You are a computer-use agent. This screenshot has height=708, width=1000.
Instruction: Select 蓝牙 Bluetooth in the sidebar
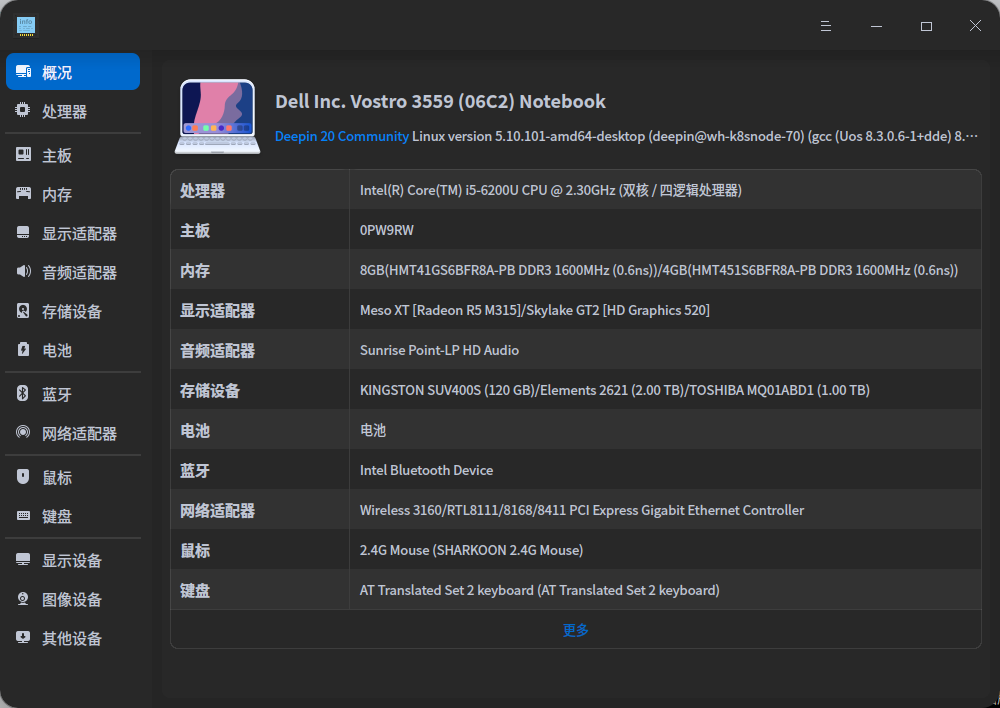(x=73, y=394)
